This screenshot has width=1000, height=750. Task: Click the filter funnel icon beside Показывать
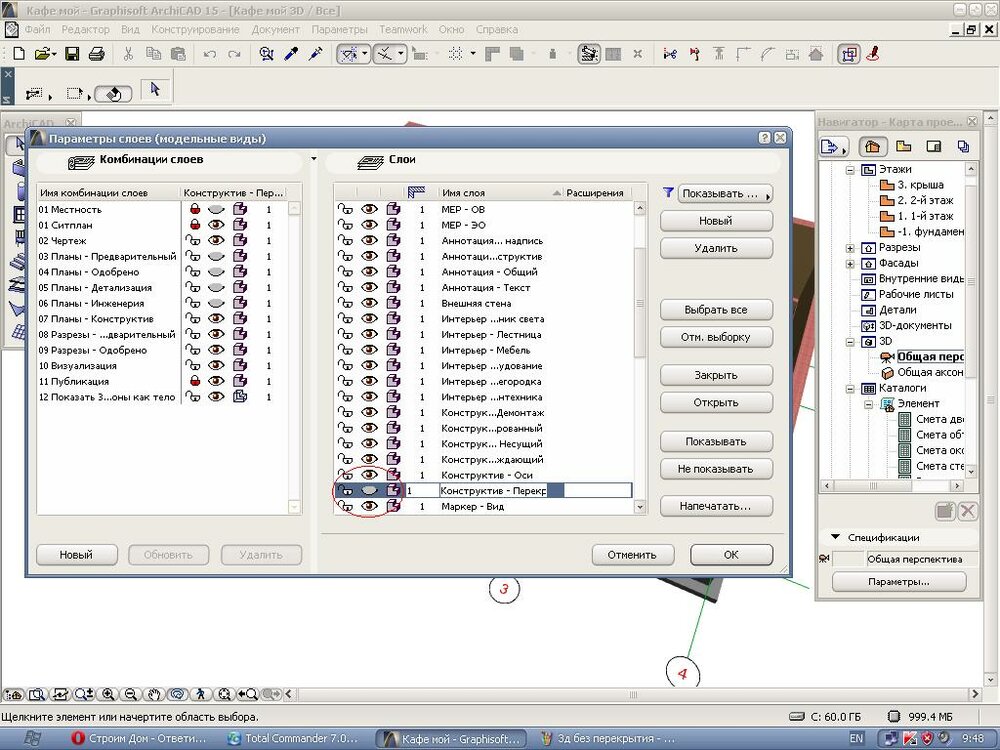coord(668,193)
